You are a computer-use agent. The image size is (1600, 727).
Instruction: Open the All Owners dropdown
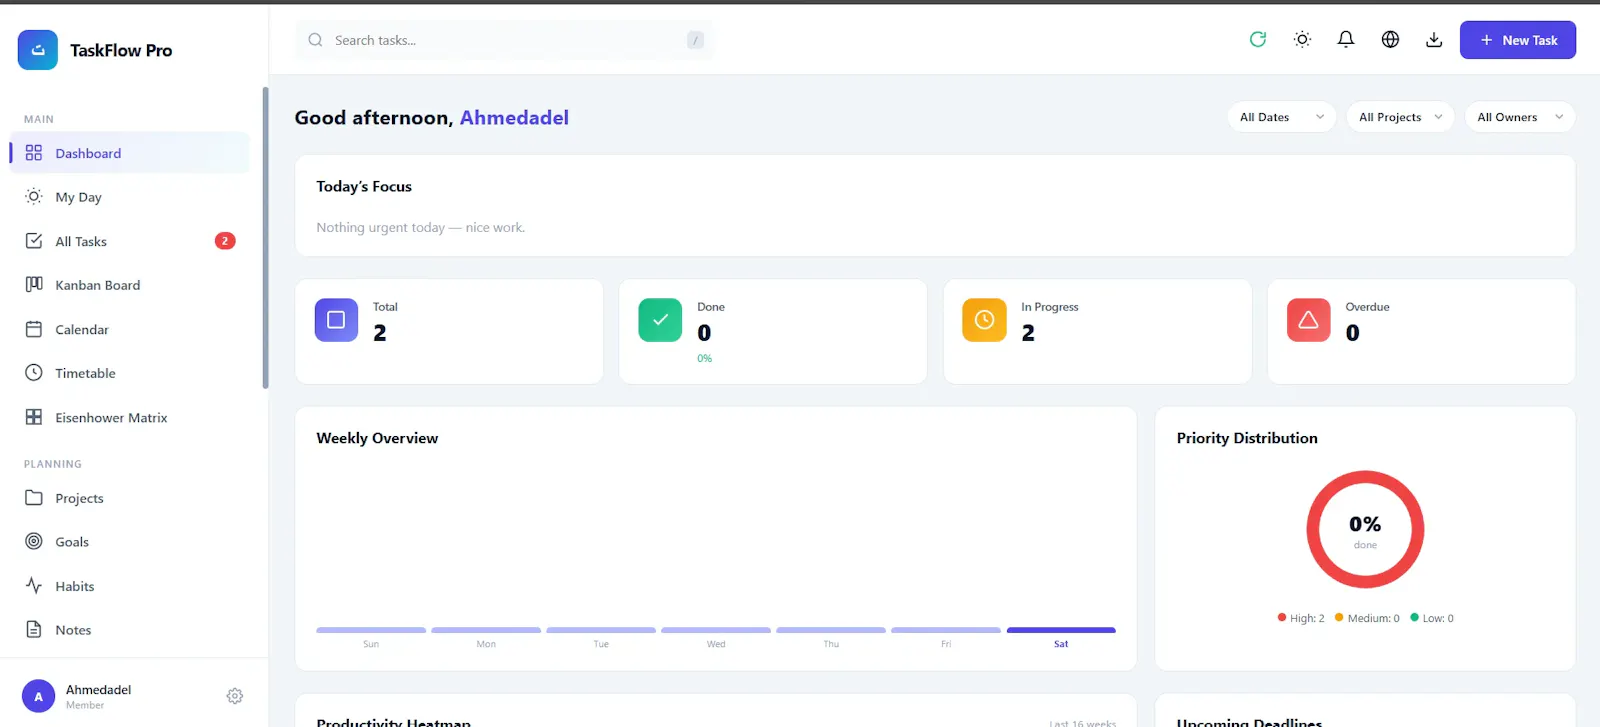click(1519, 117)
